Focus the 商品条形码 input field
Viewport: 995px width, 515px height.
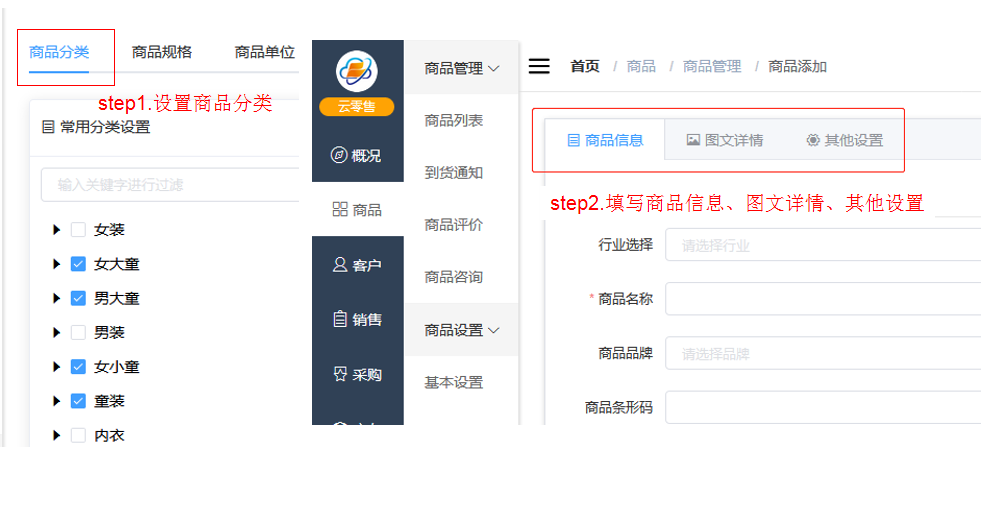(823, 407)
